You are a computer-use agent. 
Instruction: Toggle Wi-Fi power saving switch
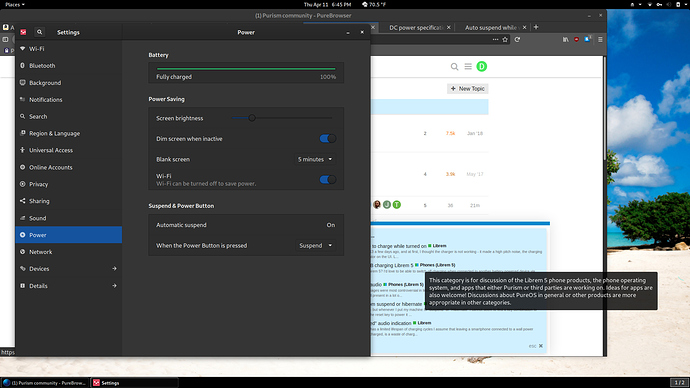click(x=328, y=179)
